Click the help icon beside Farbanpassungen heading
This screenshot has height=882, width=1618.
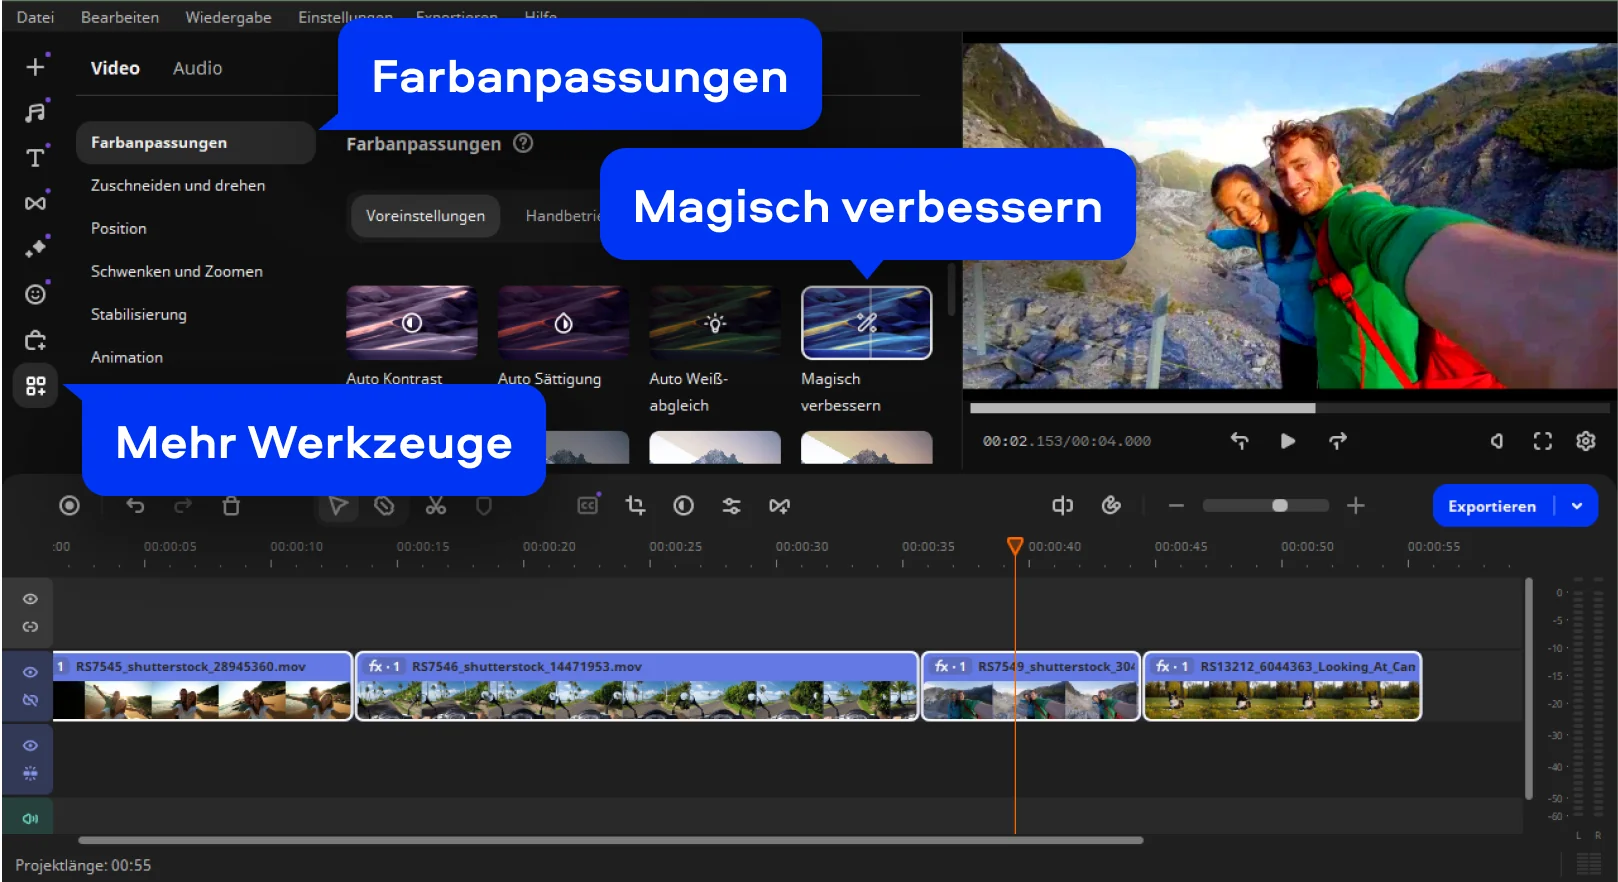(x=523, y=143)
